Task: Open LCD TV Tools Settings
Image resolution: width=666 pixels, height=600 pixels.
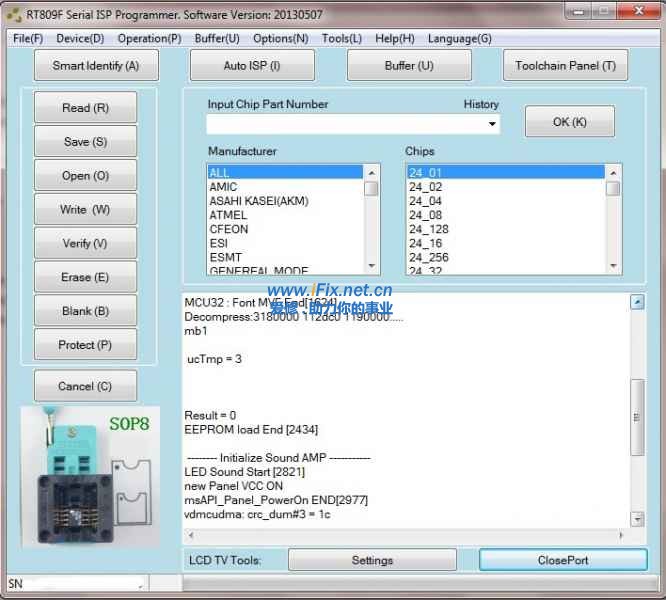Action: click(372, 560)
